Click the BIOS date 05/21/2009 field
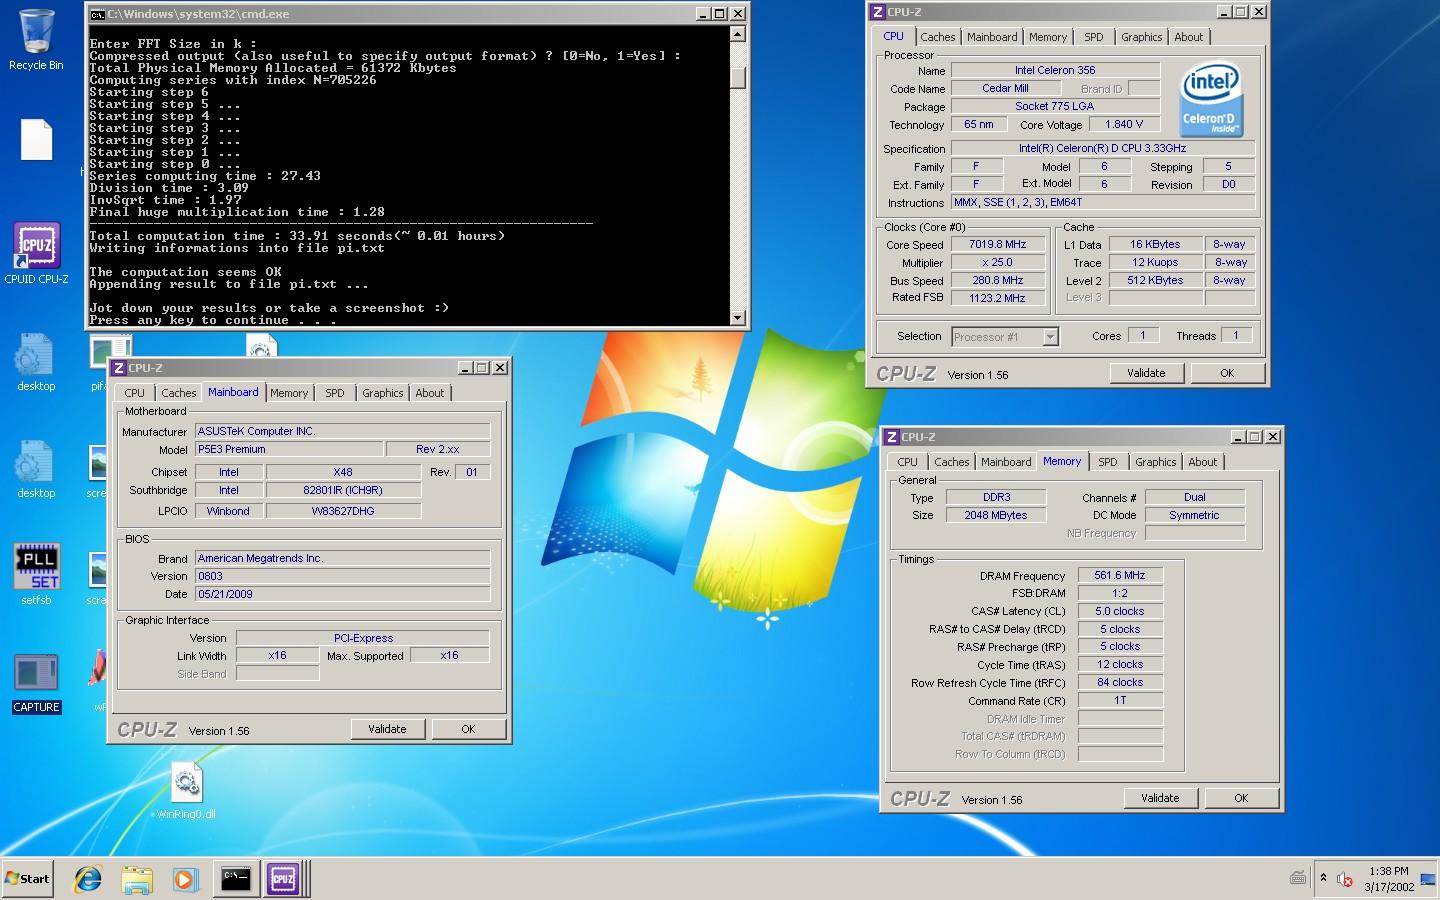Screen dimensions: 1440x900 coord(342,594)
